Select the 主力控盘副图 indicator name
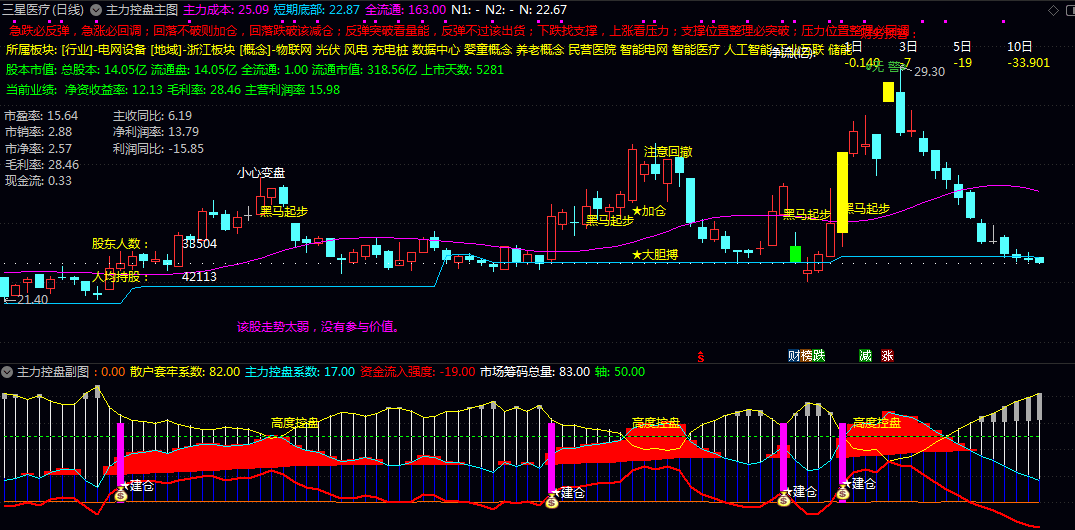Screen dimensions: 1075x530 [x=53, y=372]
